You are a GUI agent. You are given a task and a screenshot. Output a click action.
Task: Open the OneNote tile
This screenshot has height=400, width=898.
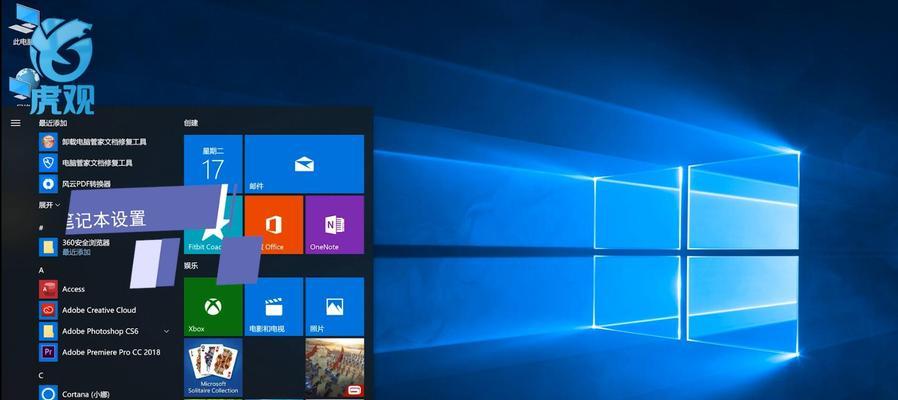coord(334,225)
